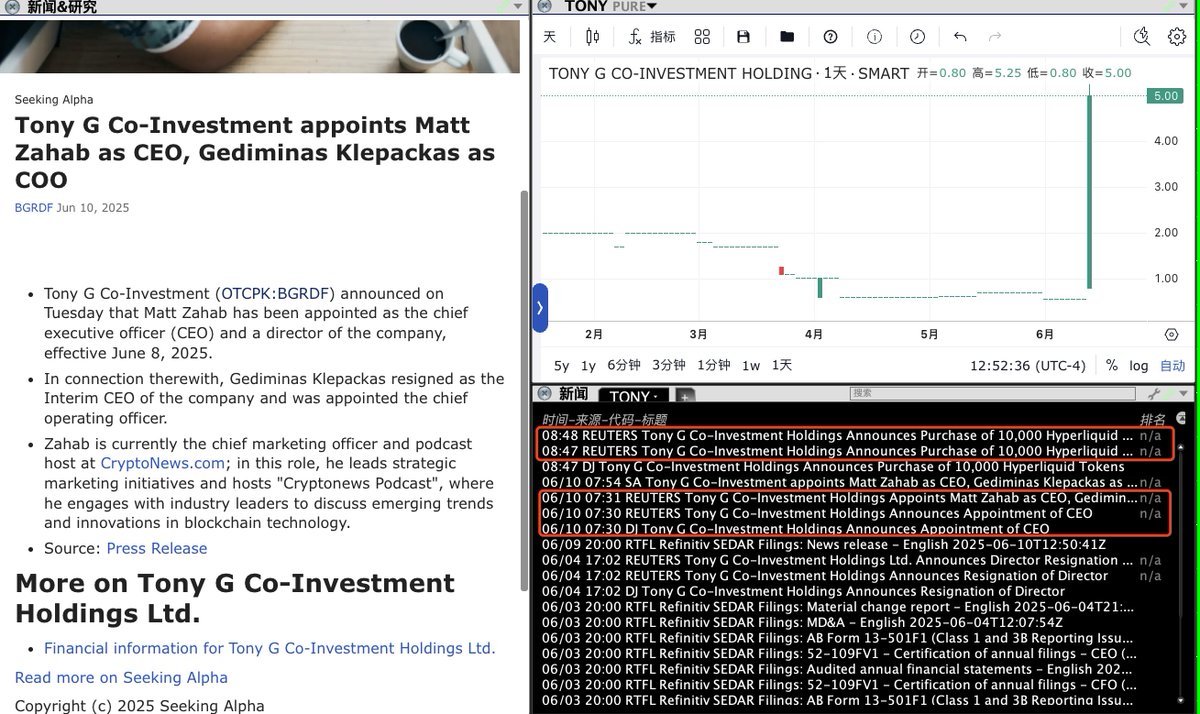The height and width of the screenshot is (714, 1200).
Task: Select the 1w time range
Action: [x=750, y=366]
